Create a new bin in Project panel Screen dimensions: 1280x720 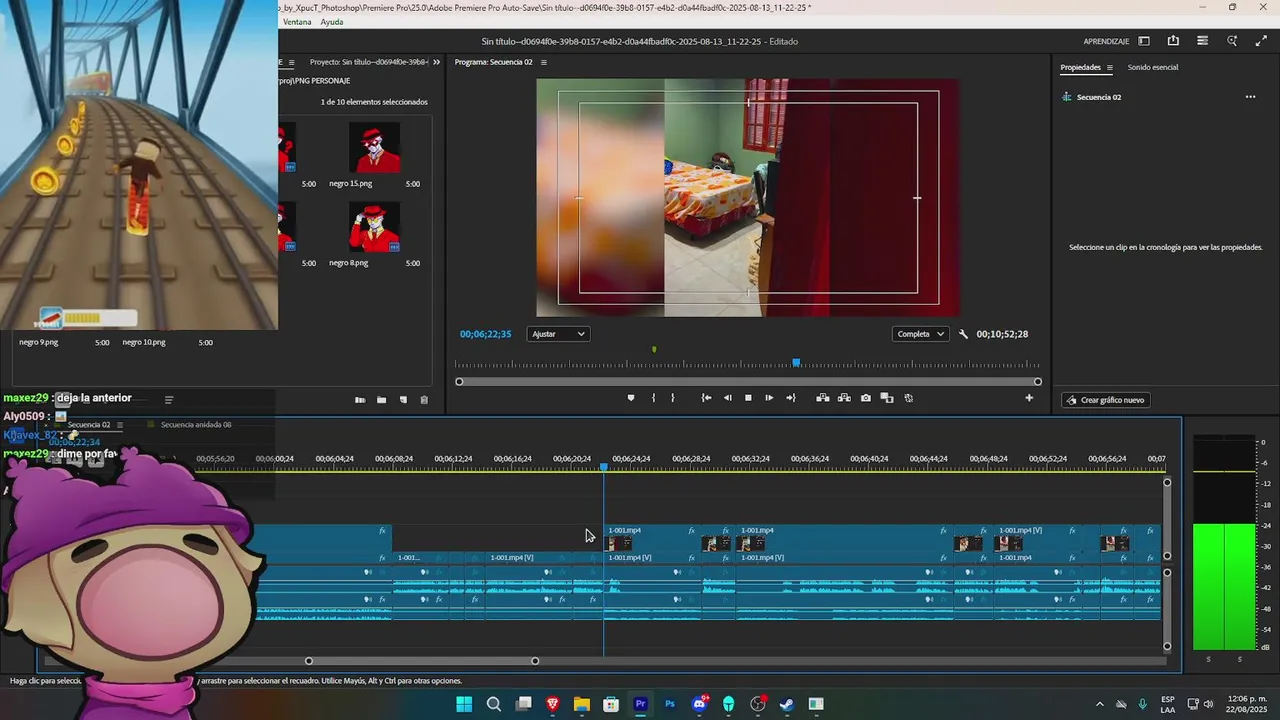381,400
